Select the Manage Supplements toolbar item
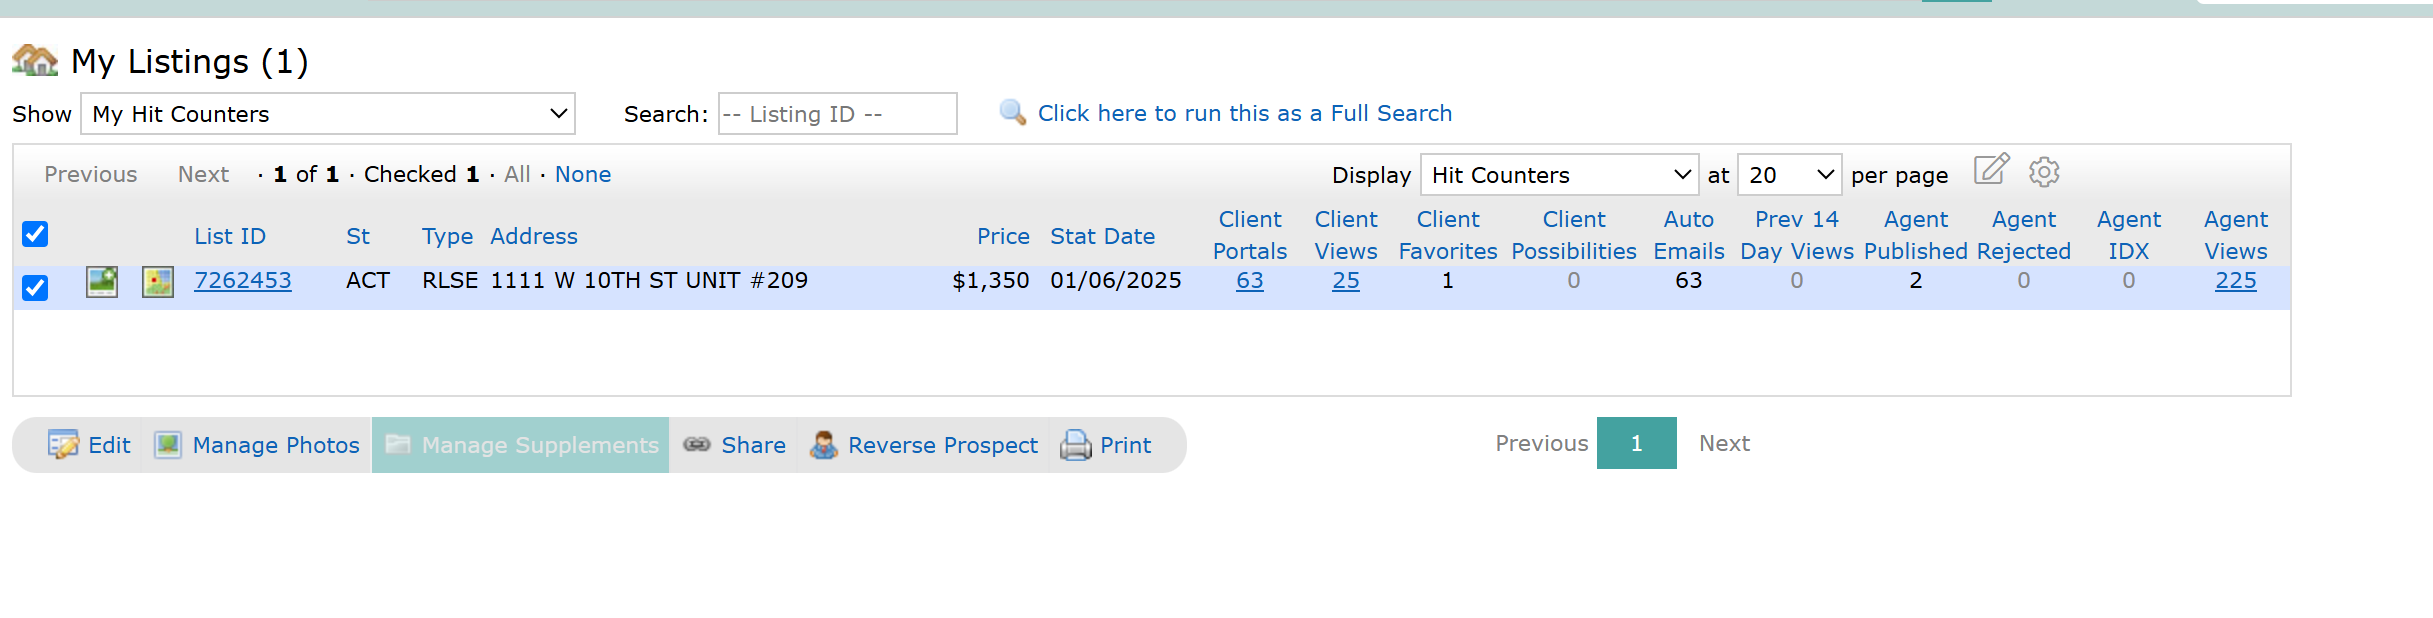The height and width of the screenshot is (618, 2433). 520,445
